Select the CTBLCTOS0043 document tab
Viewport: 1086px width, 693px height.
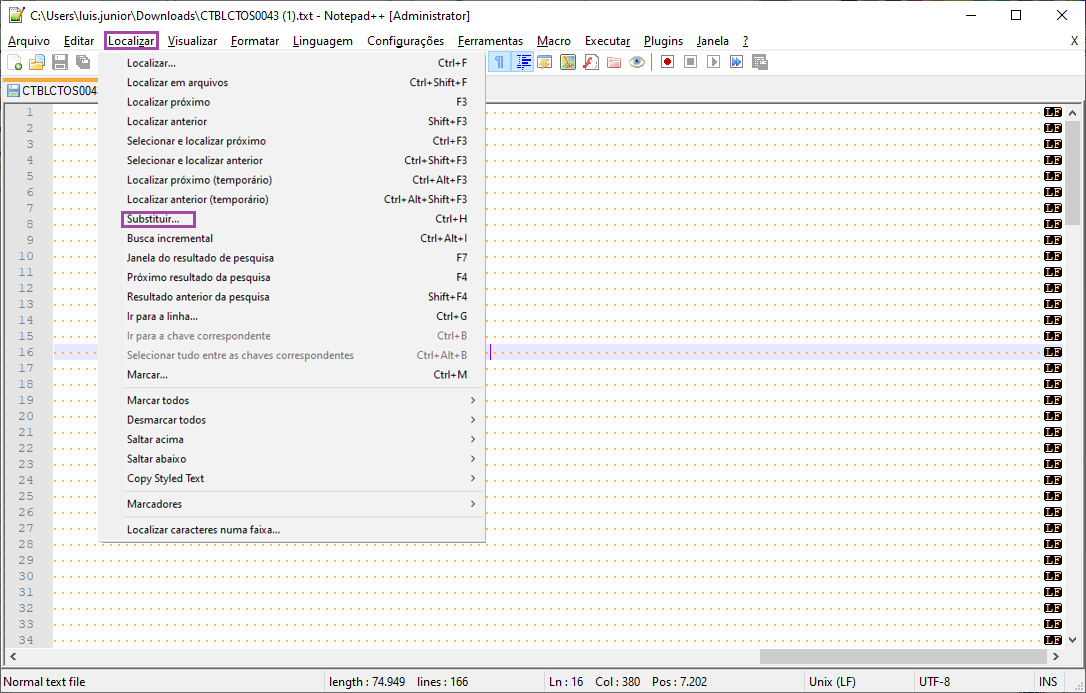[x=54, y=91]
